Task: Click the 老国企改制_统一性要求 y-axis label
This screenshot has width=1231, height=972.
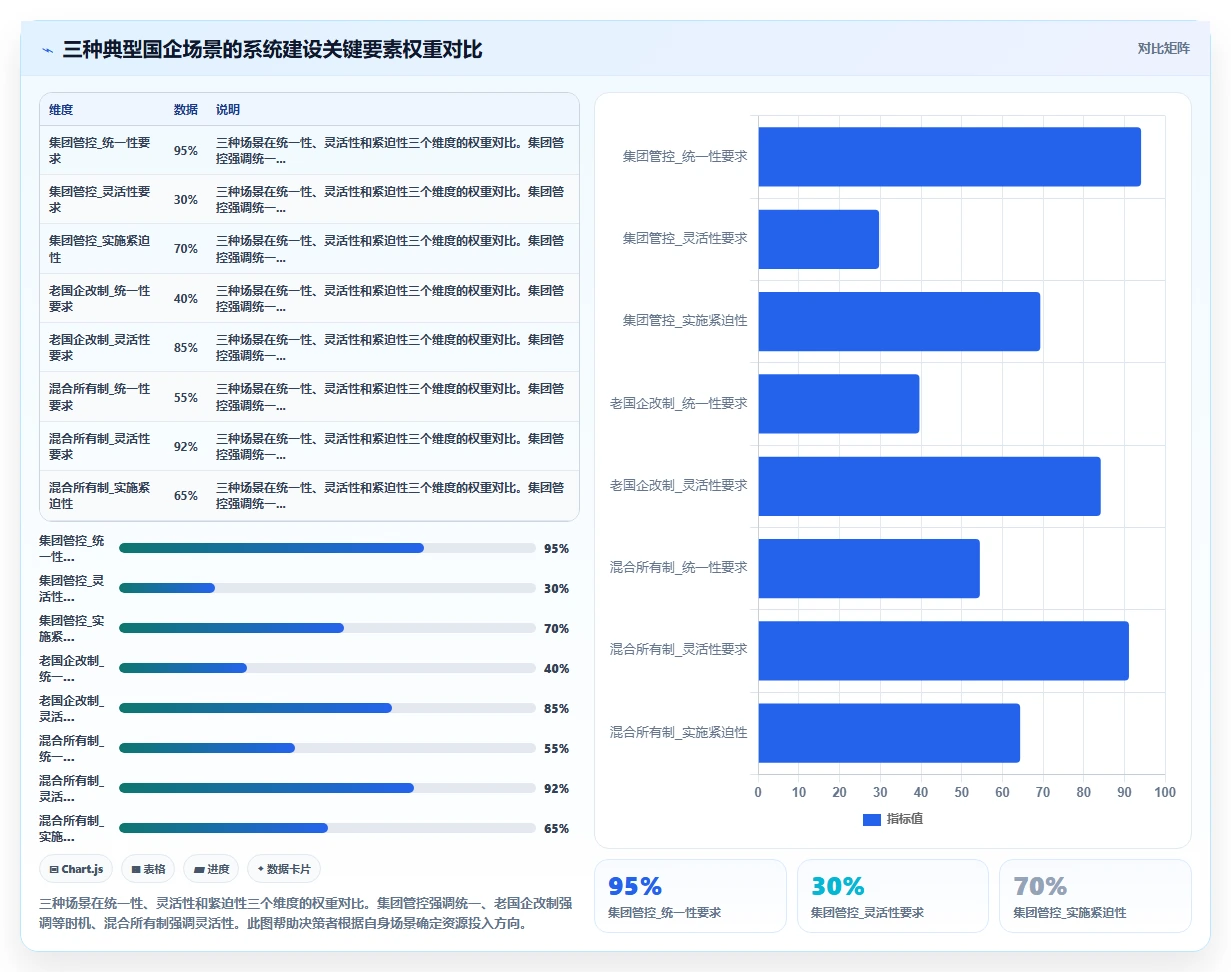Action: (679, 403)
